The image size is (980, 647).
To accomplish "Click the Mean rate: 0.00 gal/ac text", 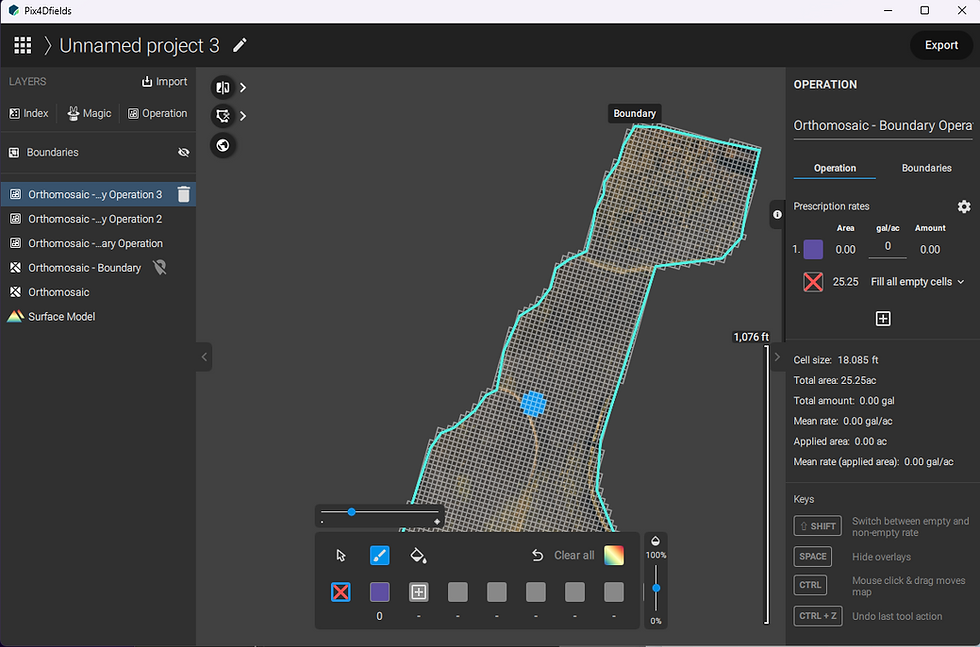I will pyautogui.click(x=842, y=421).
